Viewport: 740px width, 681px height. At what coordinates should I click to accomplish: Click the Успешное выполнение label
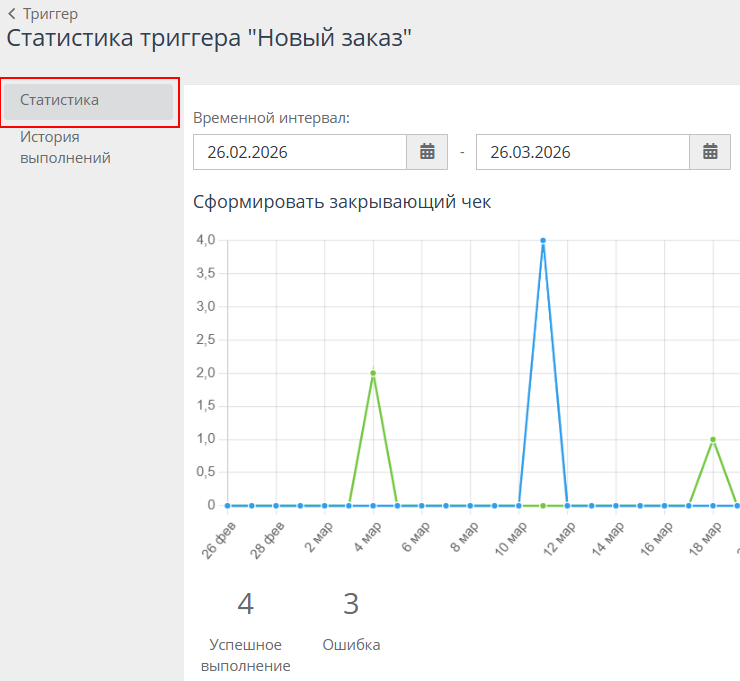tap(245, 655)
